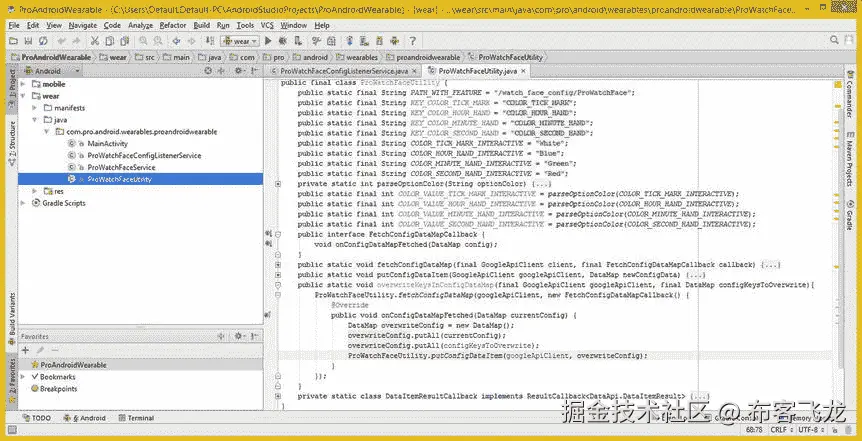Open the Build menu
The height and width of the screenshot is (441, 862).
point(201,25)
